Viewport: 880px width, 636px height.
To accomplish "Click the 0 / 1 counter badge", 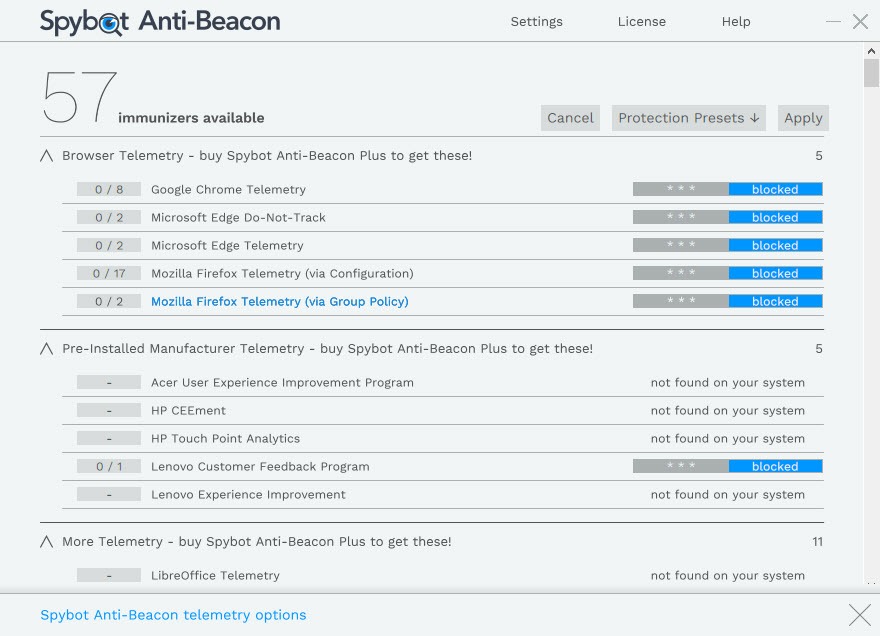I will [109, 466].
